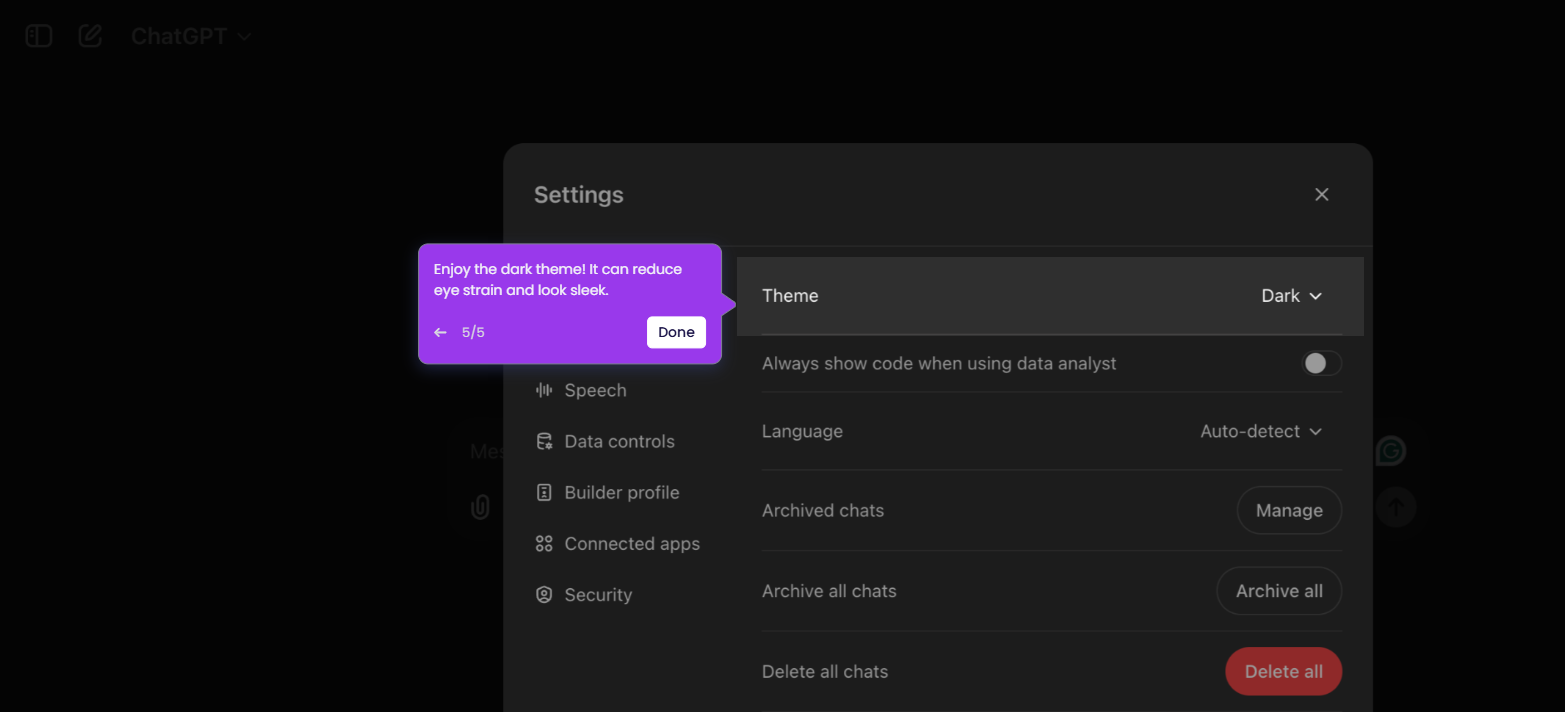Archive all chats
The image size is (1565, 712).
pos(1279,590)
